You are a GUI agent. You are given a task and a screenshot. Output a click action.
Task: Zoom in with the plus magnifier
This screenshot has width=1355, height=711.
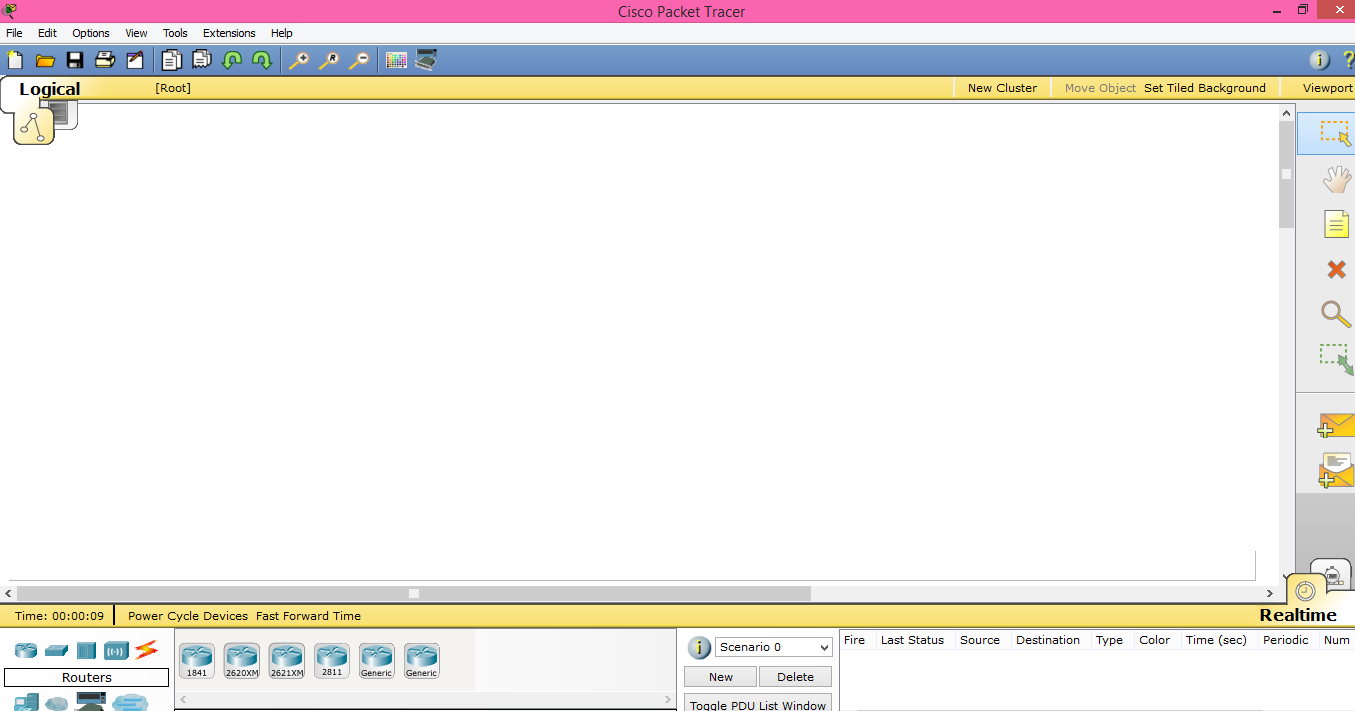click(298, 60)
